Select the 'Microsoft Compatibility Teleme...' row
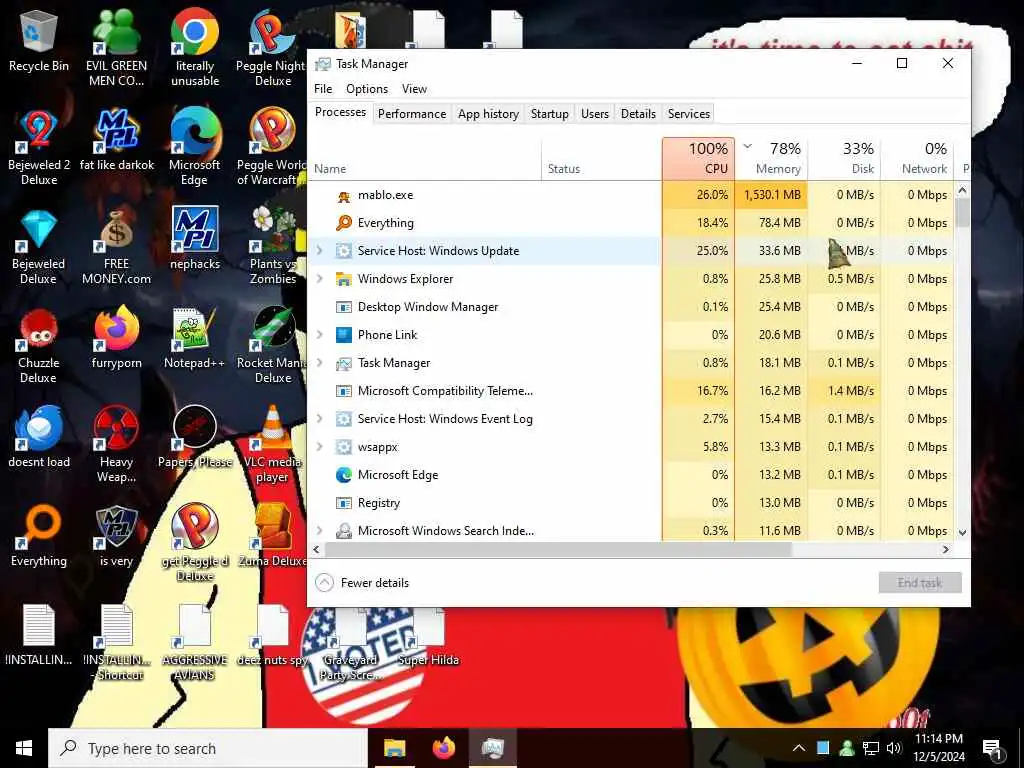 coord(632,391)
